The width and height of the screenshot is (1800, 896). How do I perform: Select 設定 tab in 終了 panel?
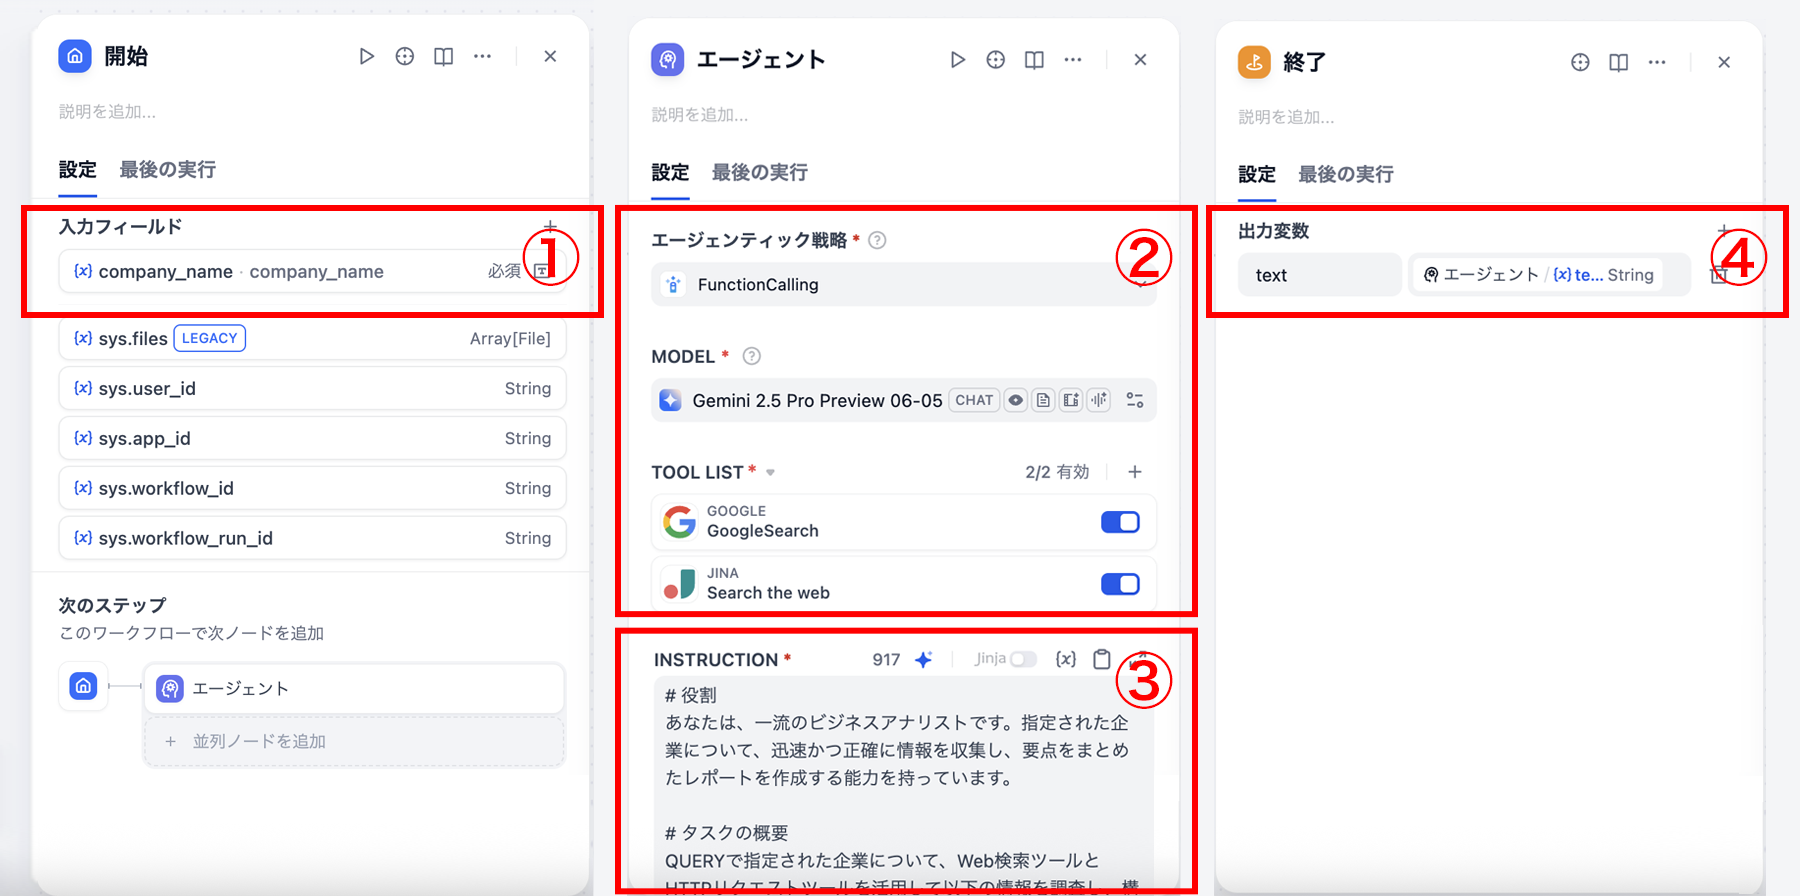pos(1257,174)
